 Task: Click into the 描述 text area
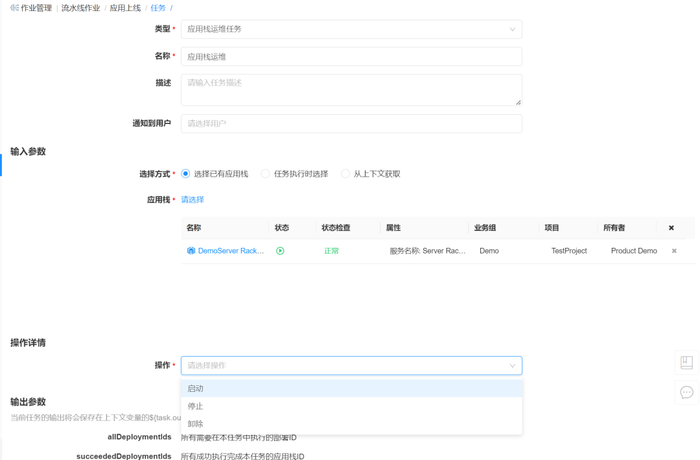tap(351, 89)
